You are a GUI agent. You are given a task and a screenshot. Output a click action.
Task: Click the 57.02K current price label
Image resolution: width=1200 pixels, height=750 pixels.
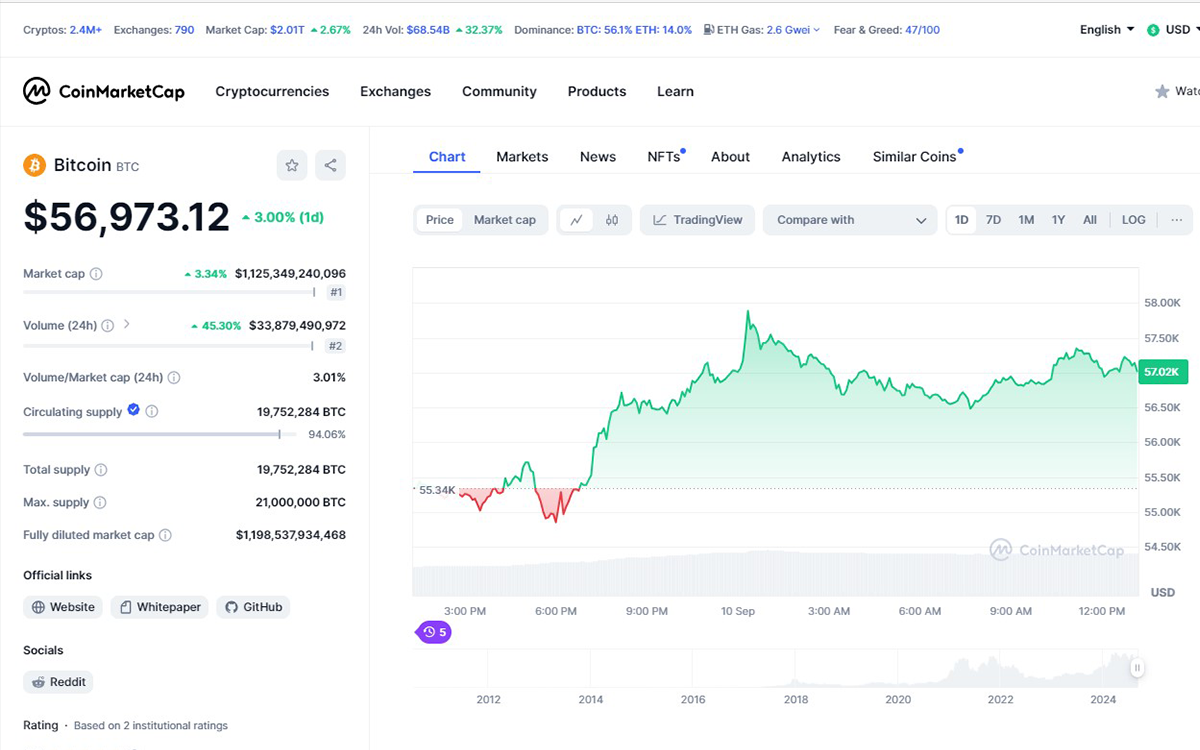click(1163, 372)
